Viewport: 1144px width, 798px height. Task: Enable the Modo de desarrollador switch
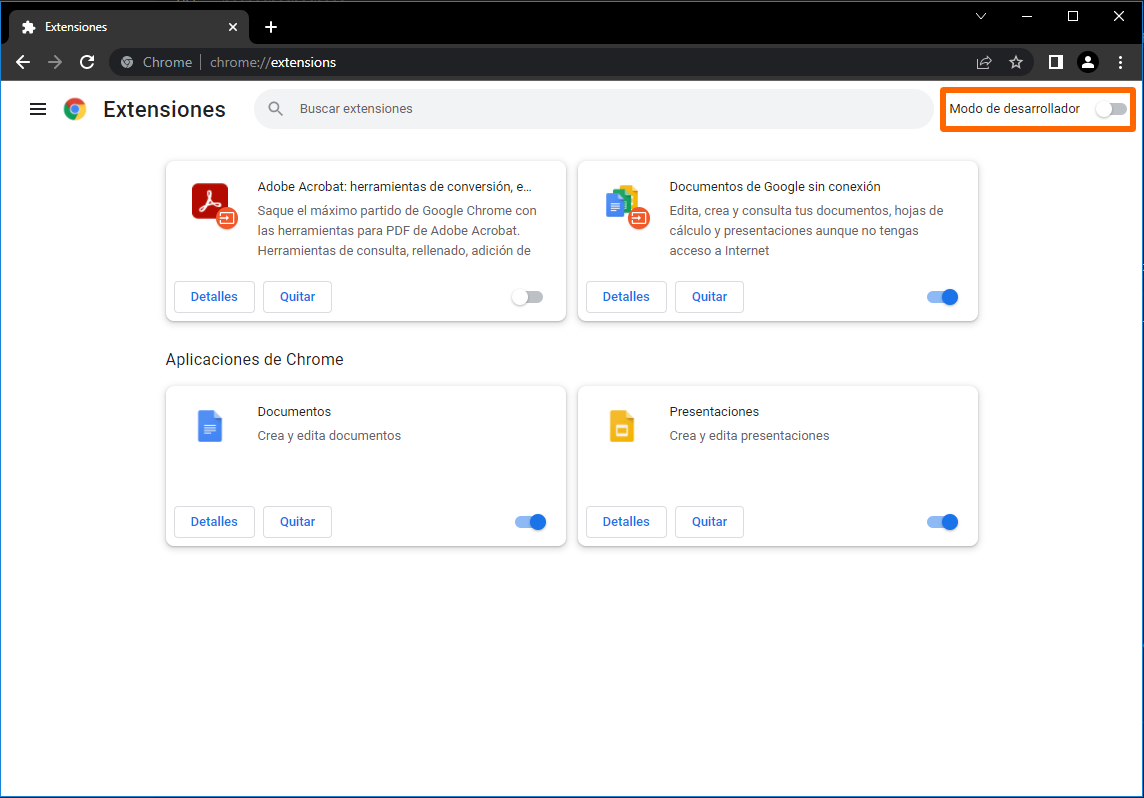point(1111,109)
